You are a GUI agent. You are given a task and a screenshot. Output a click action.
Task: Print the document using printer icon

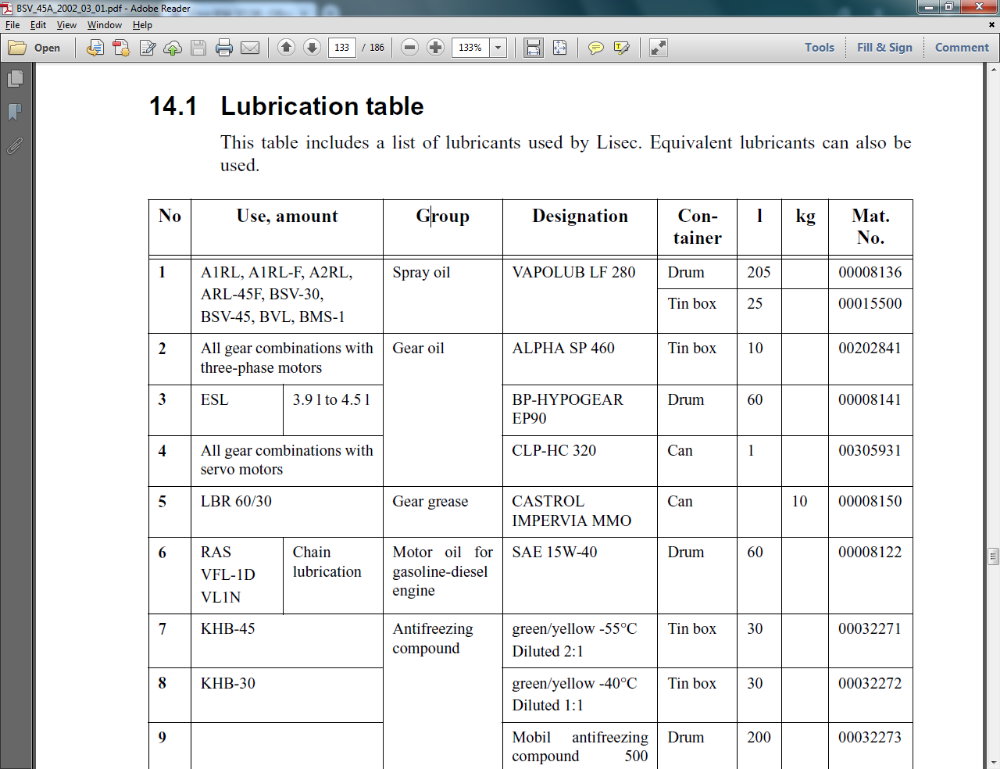tap(224, 48)
